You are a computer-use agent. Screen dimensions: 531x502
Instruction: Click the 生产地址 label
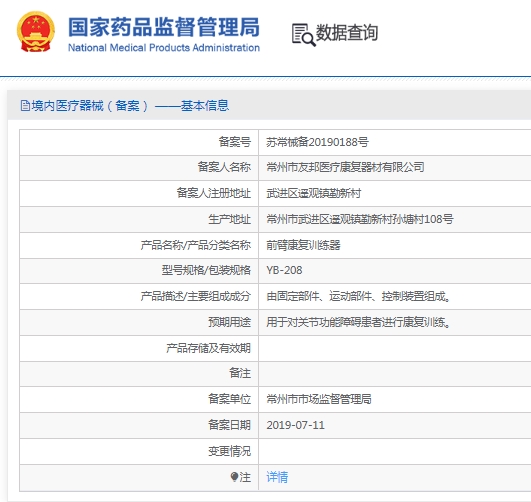tap(230, 219)
